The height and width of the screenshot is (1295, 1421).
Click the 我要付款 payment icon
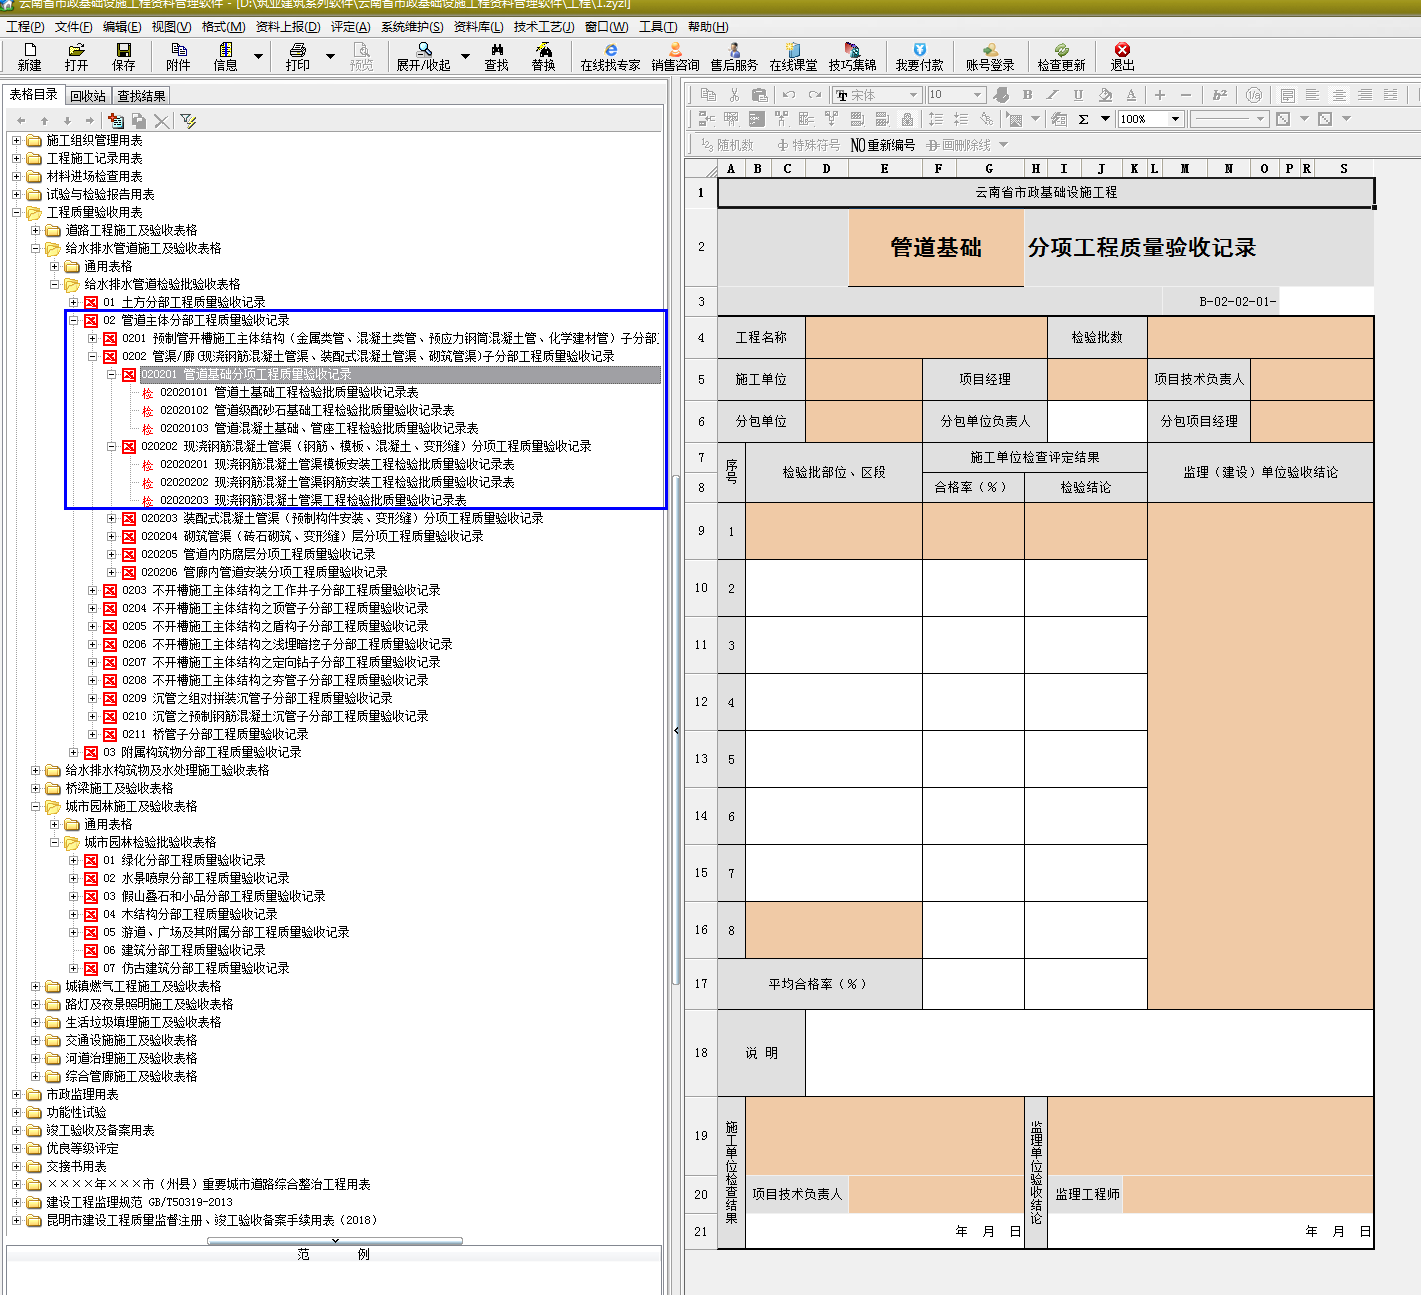(920, 56)
